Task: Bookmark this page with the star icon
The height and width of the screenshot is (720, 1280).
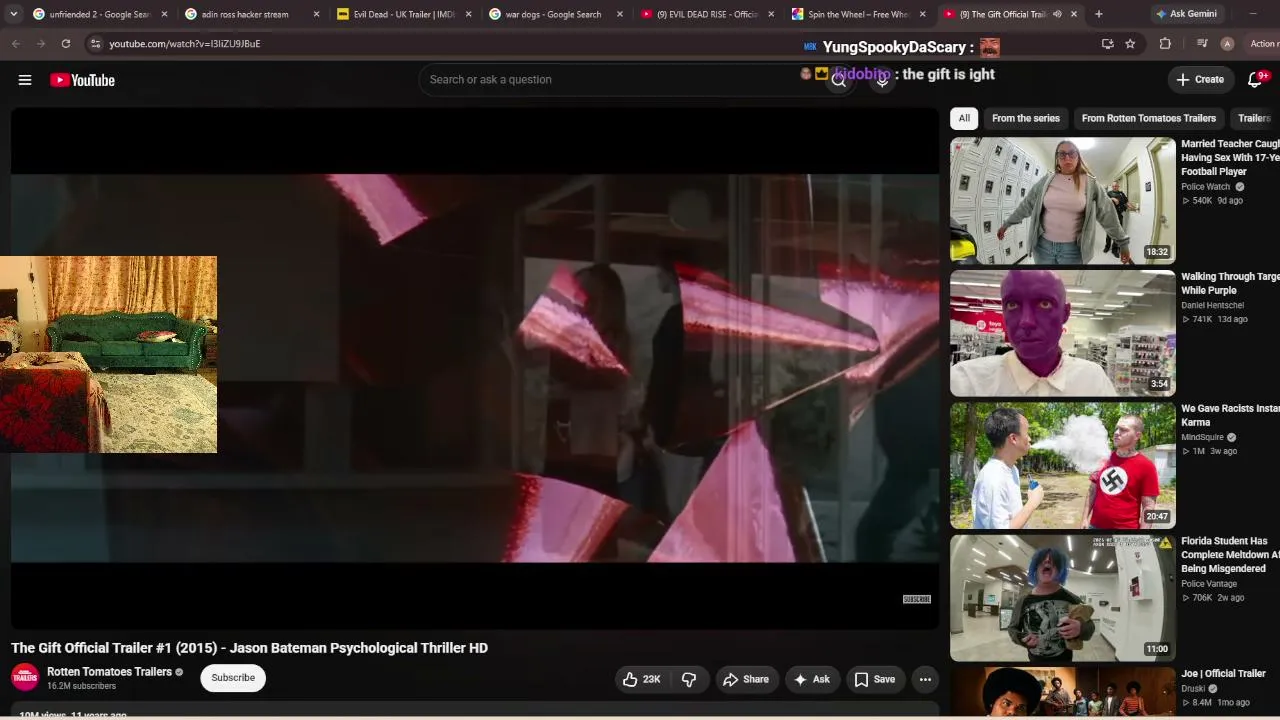Action: pyautogui.click(x=1130, y=44)
